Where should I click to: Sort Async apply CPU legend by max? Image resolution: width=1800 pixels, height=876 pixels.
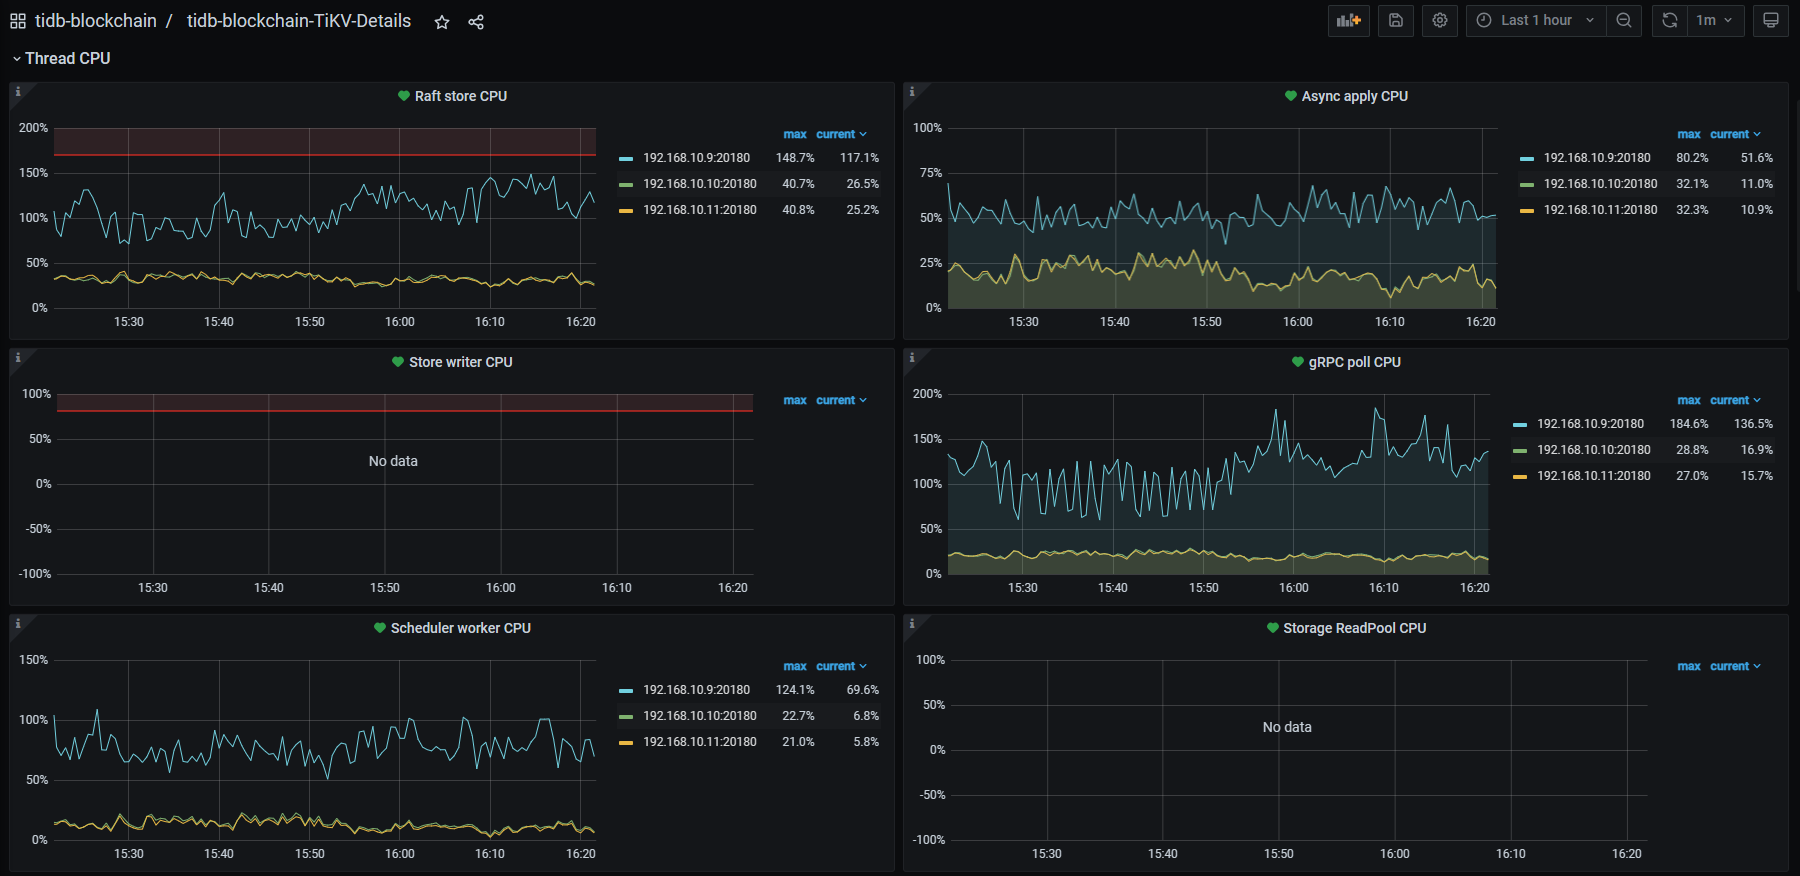(1688, 134)
